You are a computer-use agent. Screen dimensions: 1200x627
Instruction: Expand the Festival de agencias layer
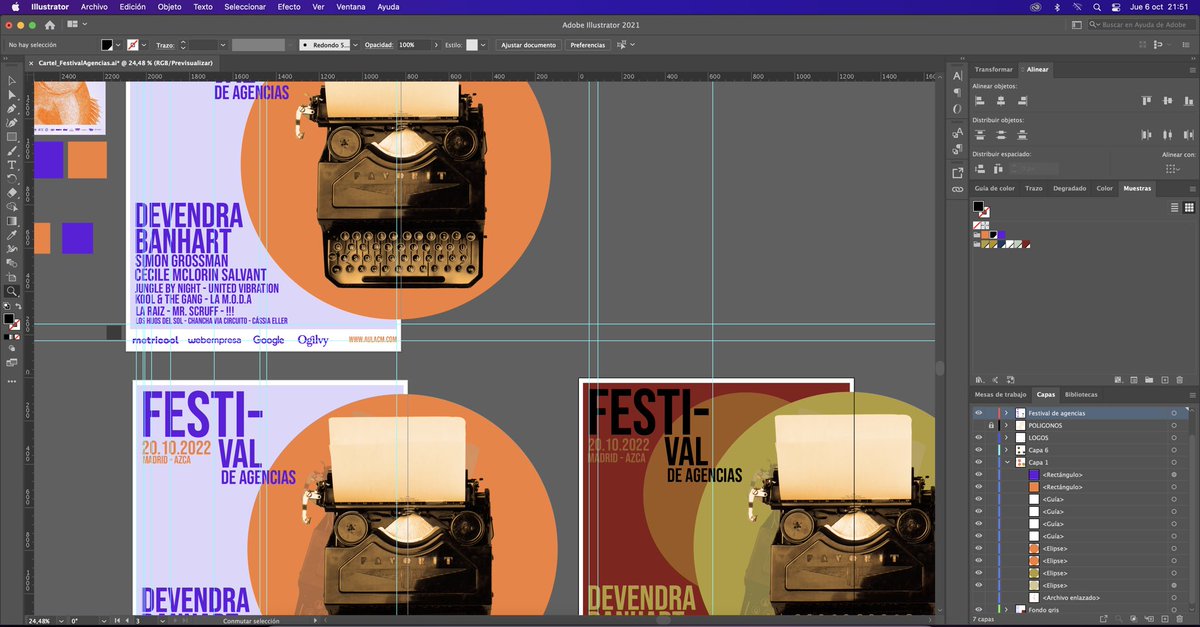point(1007,413)
